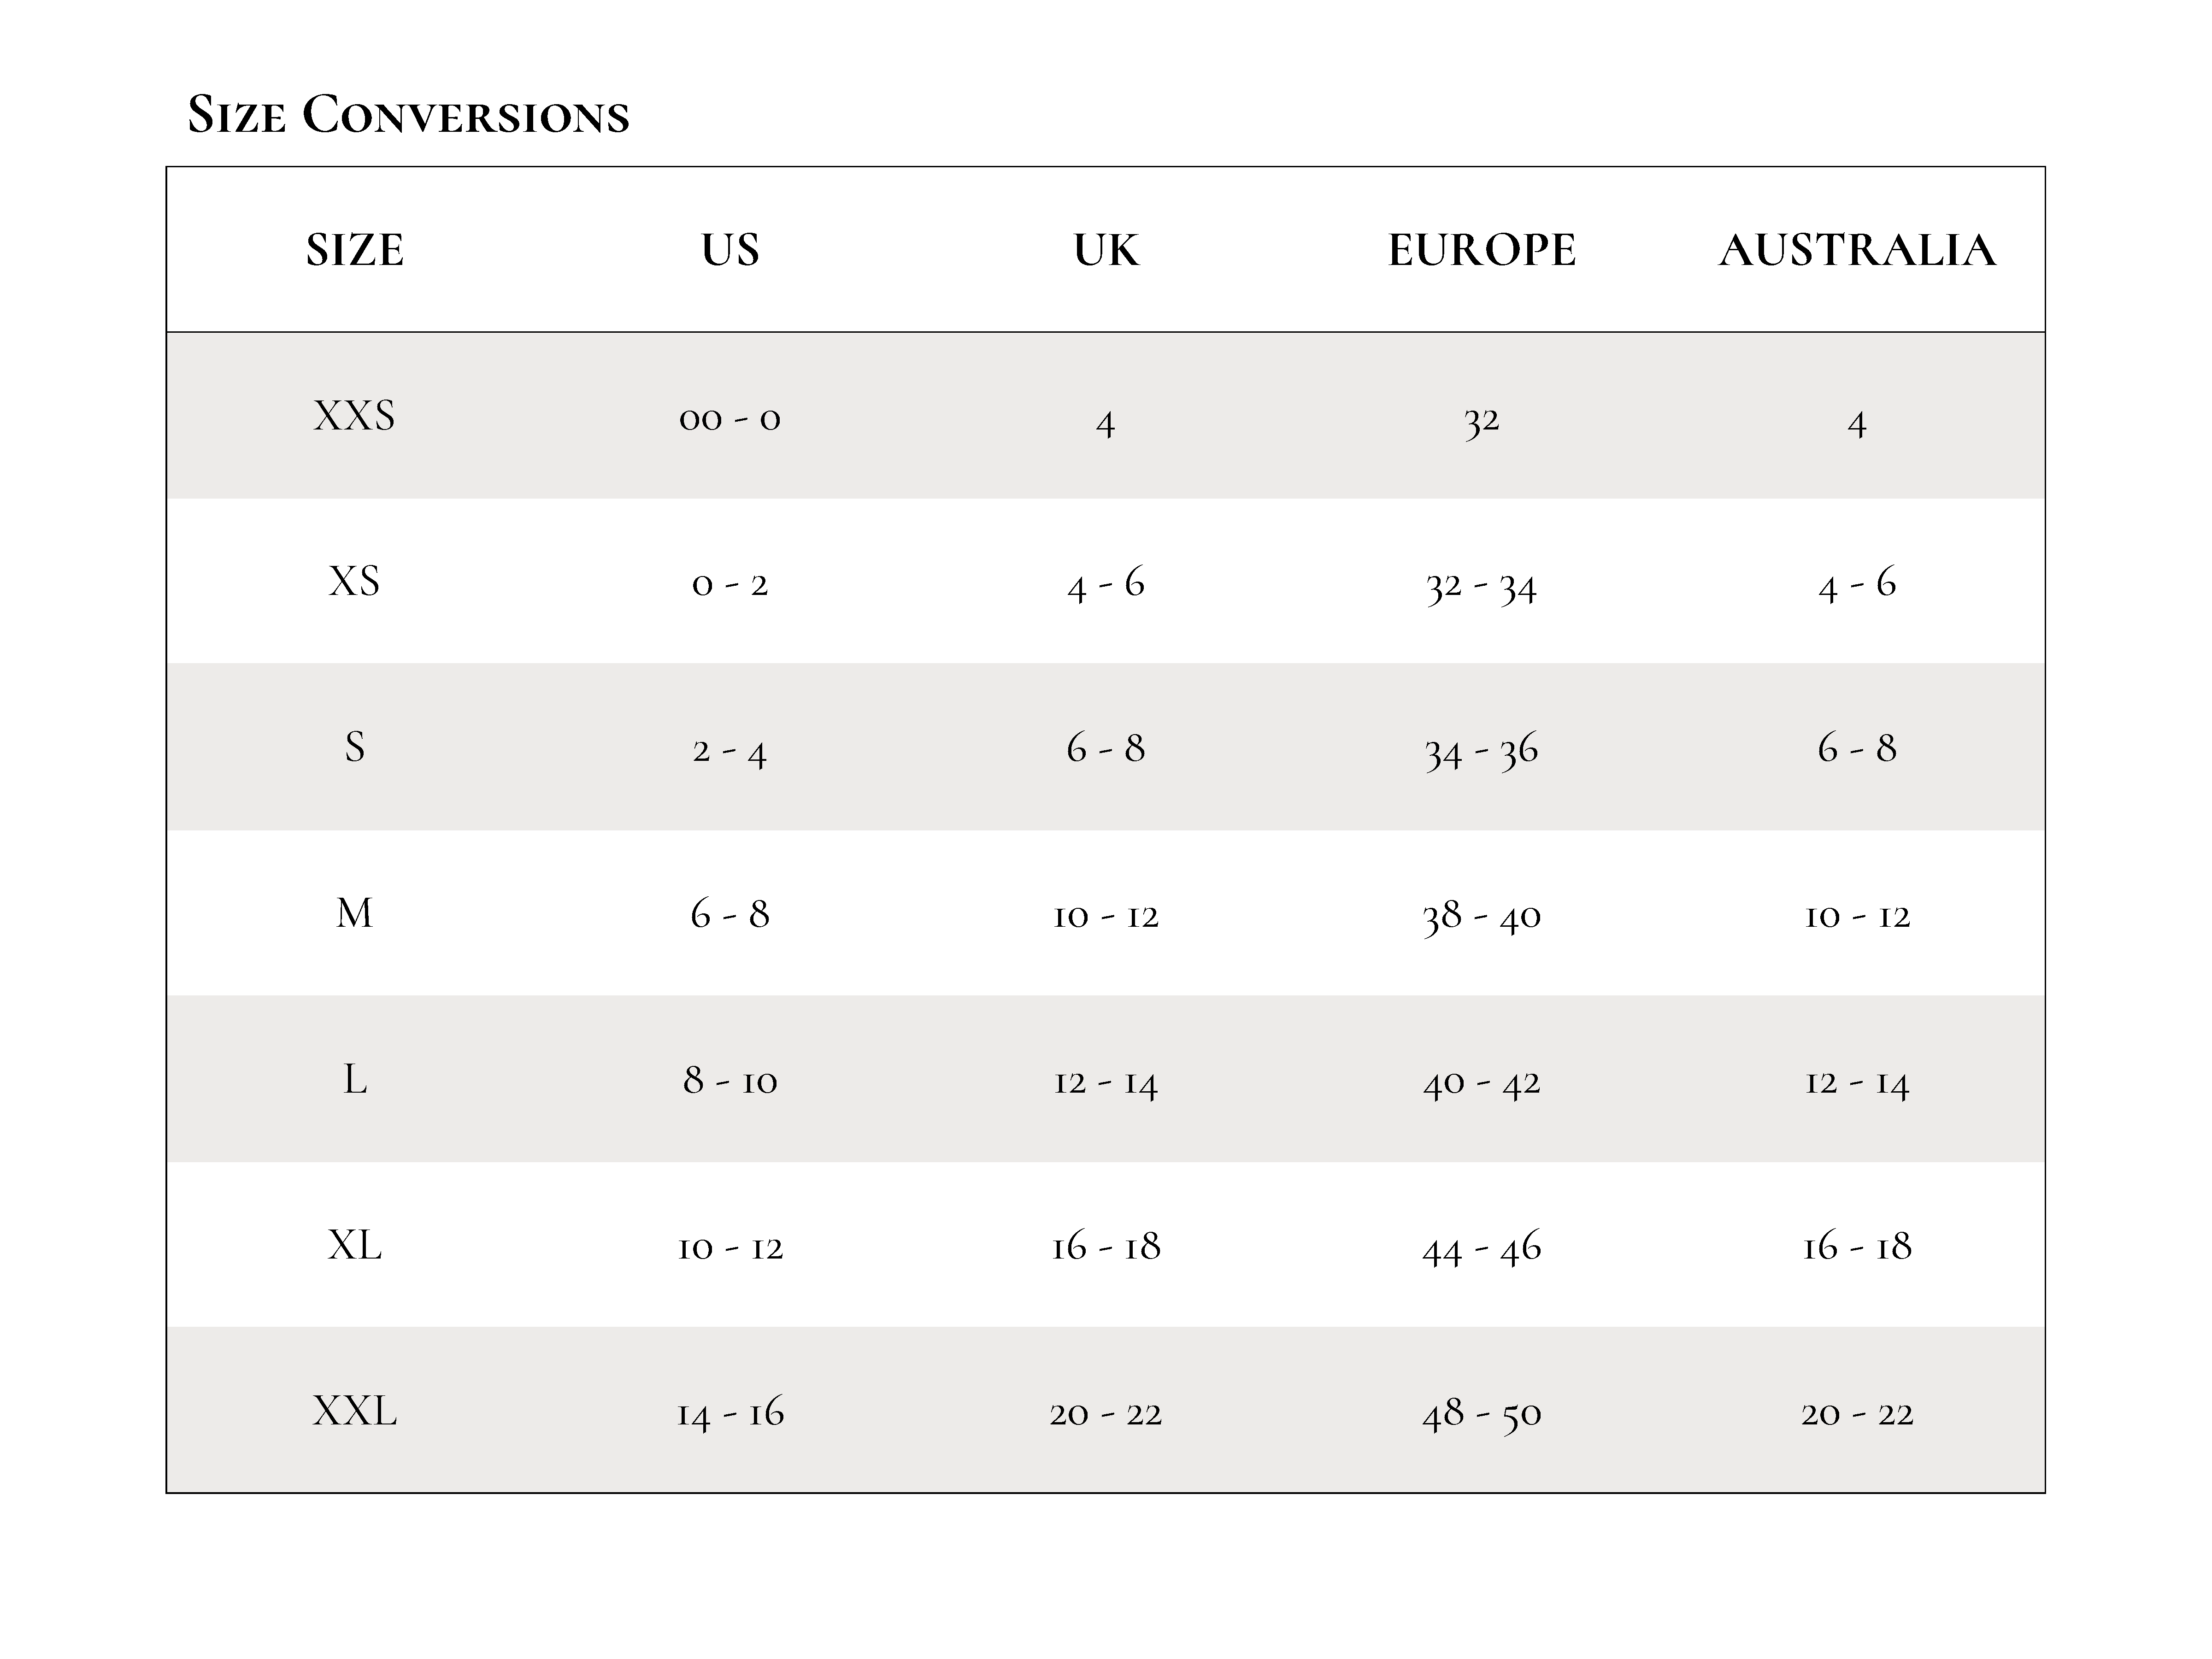Select US value 14 - 16
The height and width of the screenshot is (1659, 2212).
pyautogui.click(x=730, y=1414)
